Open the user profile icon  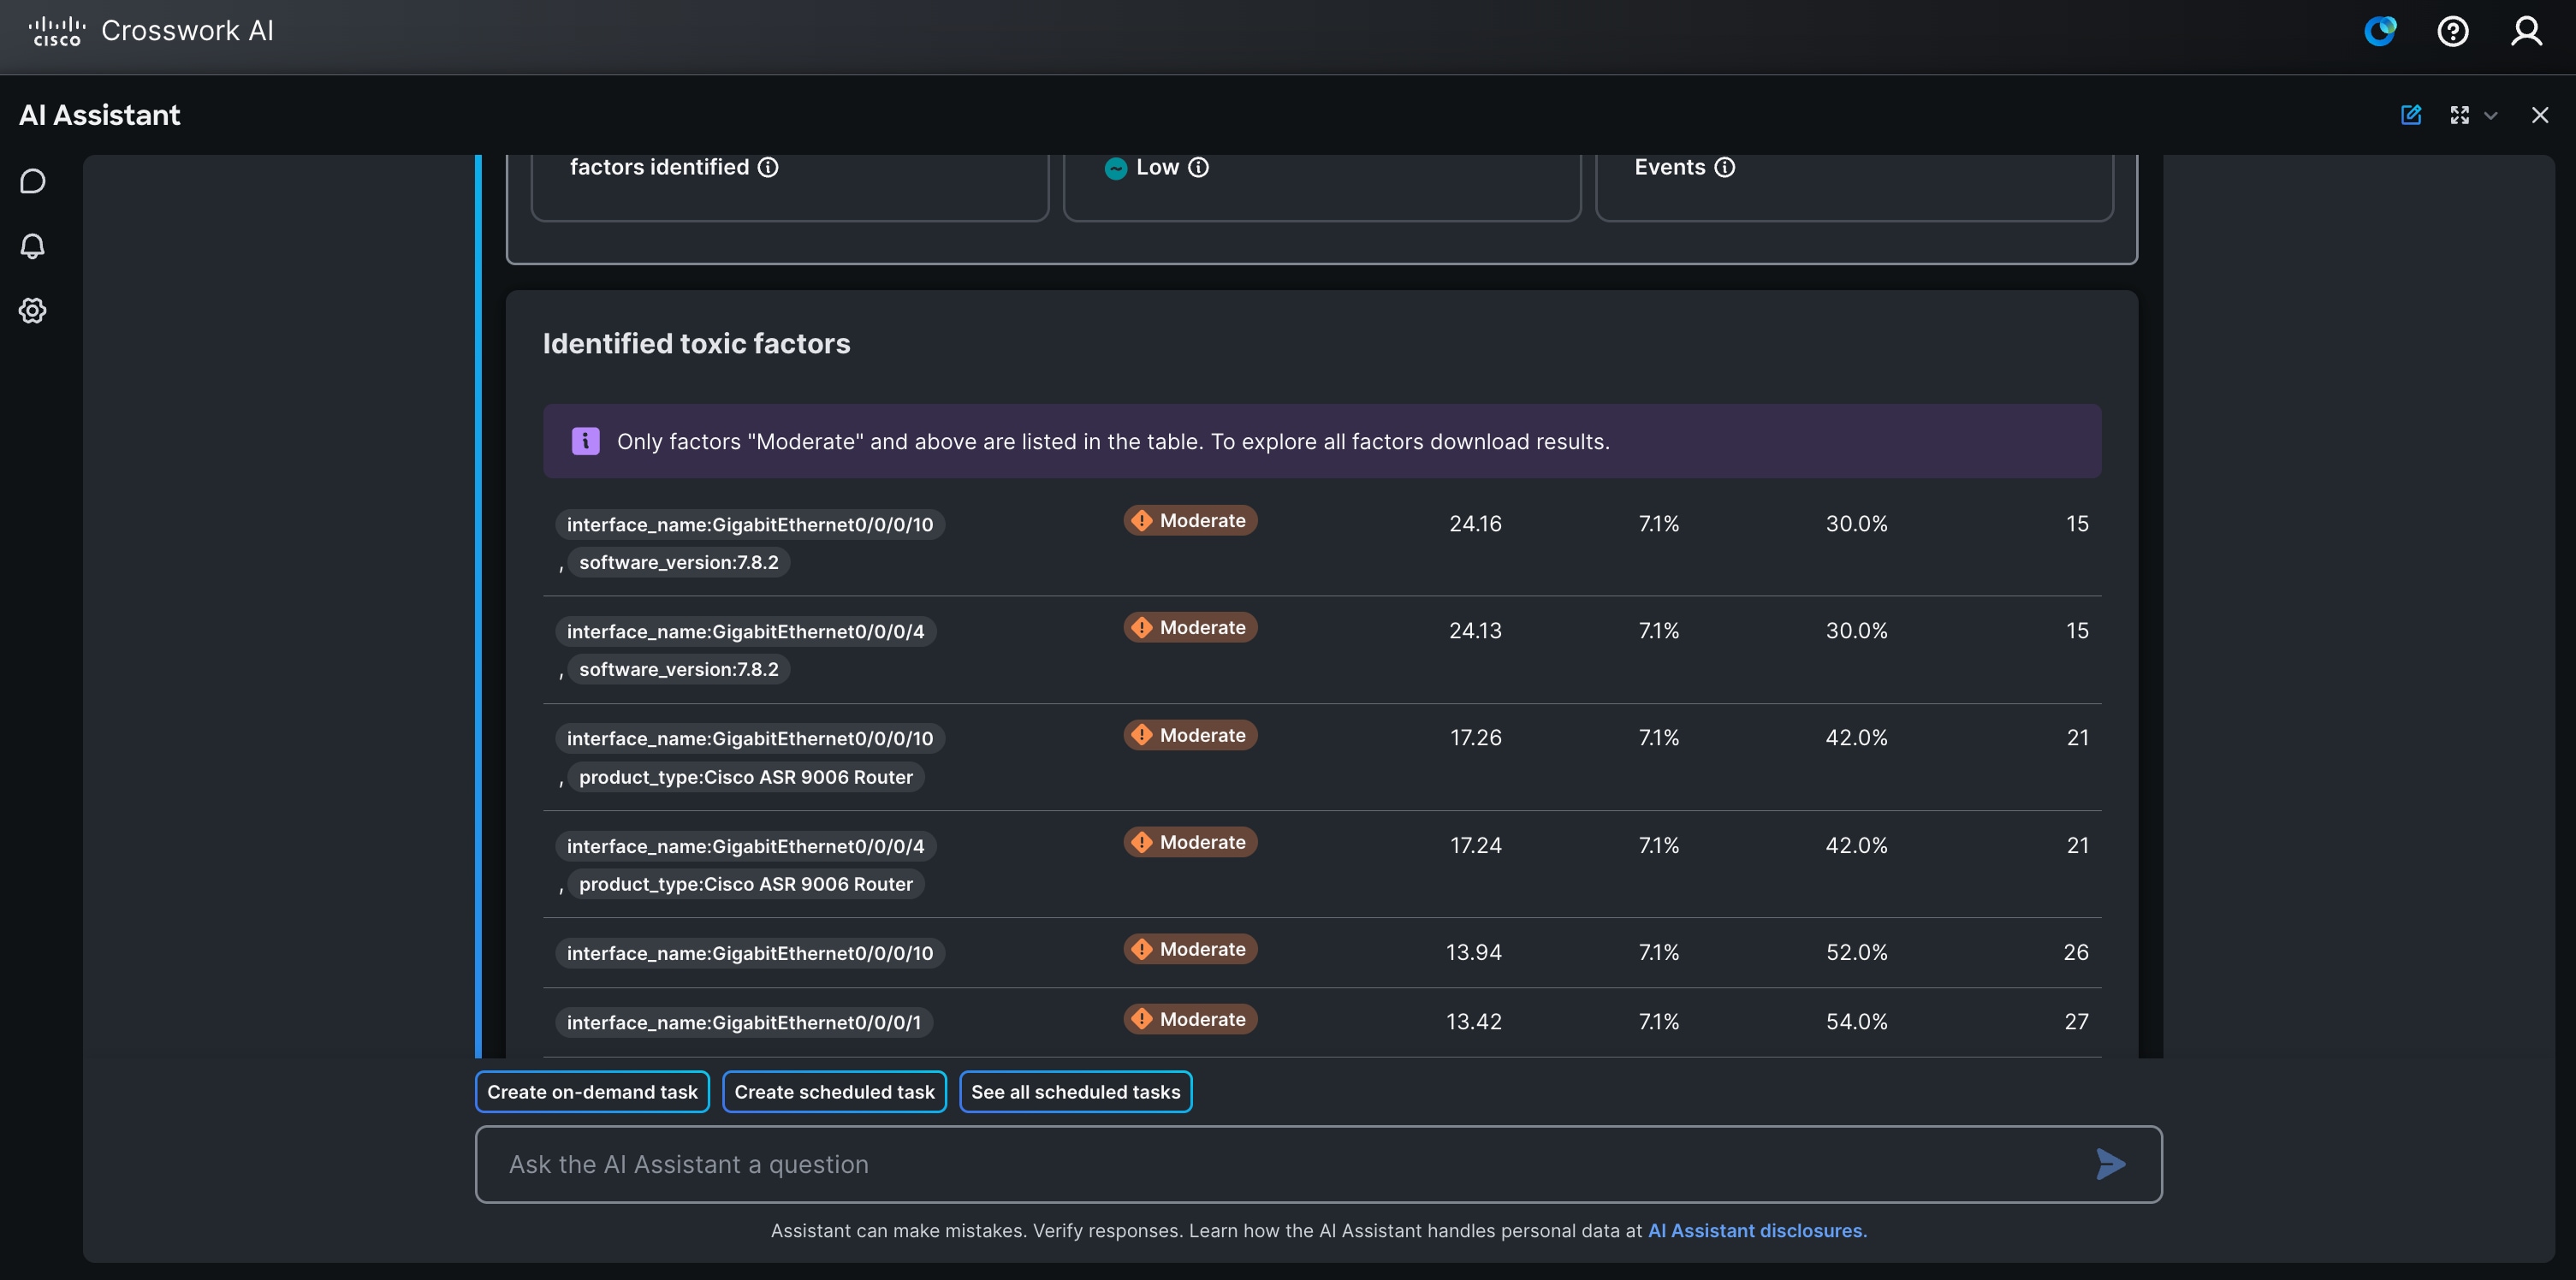[2527, 31]
